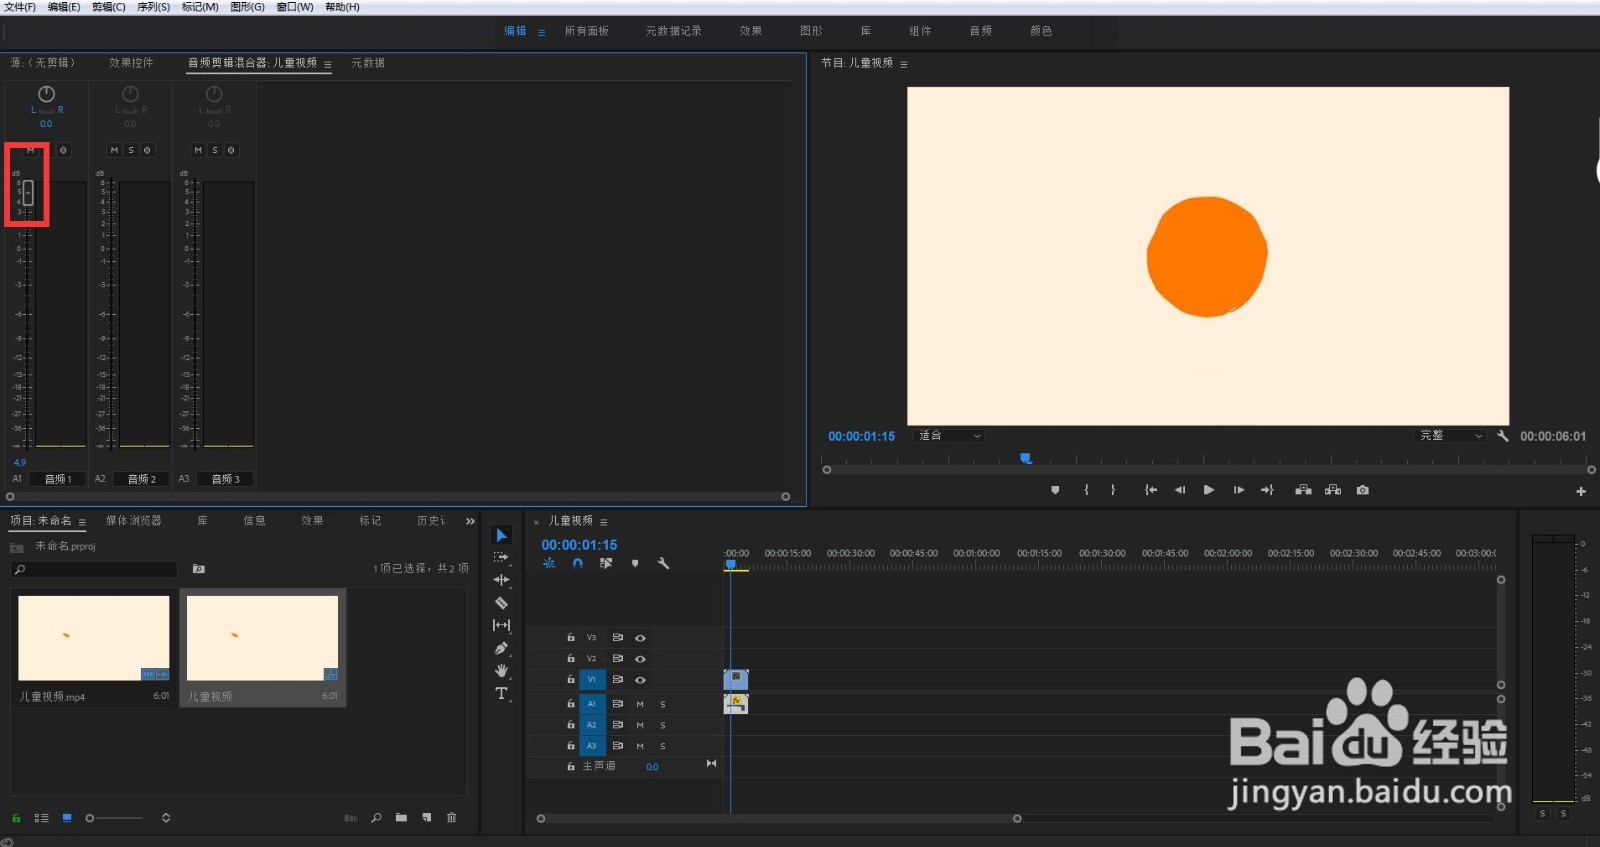Viewport: 1600px width, 847px height.
Task: Switch project panel to icon view
Action: (x=67, y=818)
